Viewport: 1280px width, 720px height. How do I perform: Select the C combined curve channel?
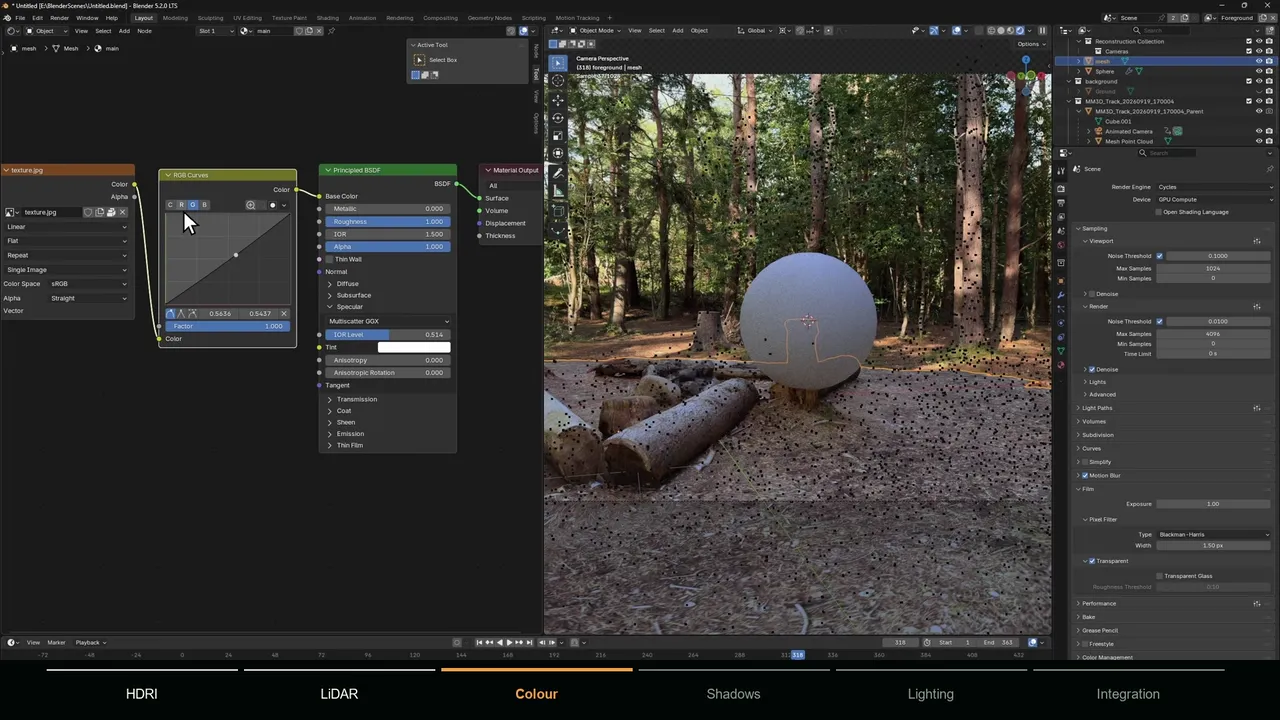coord(170,205)
